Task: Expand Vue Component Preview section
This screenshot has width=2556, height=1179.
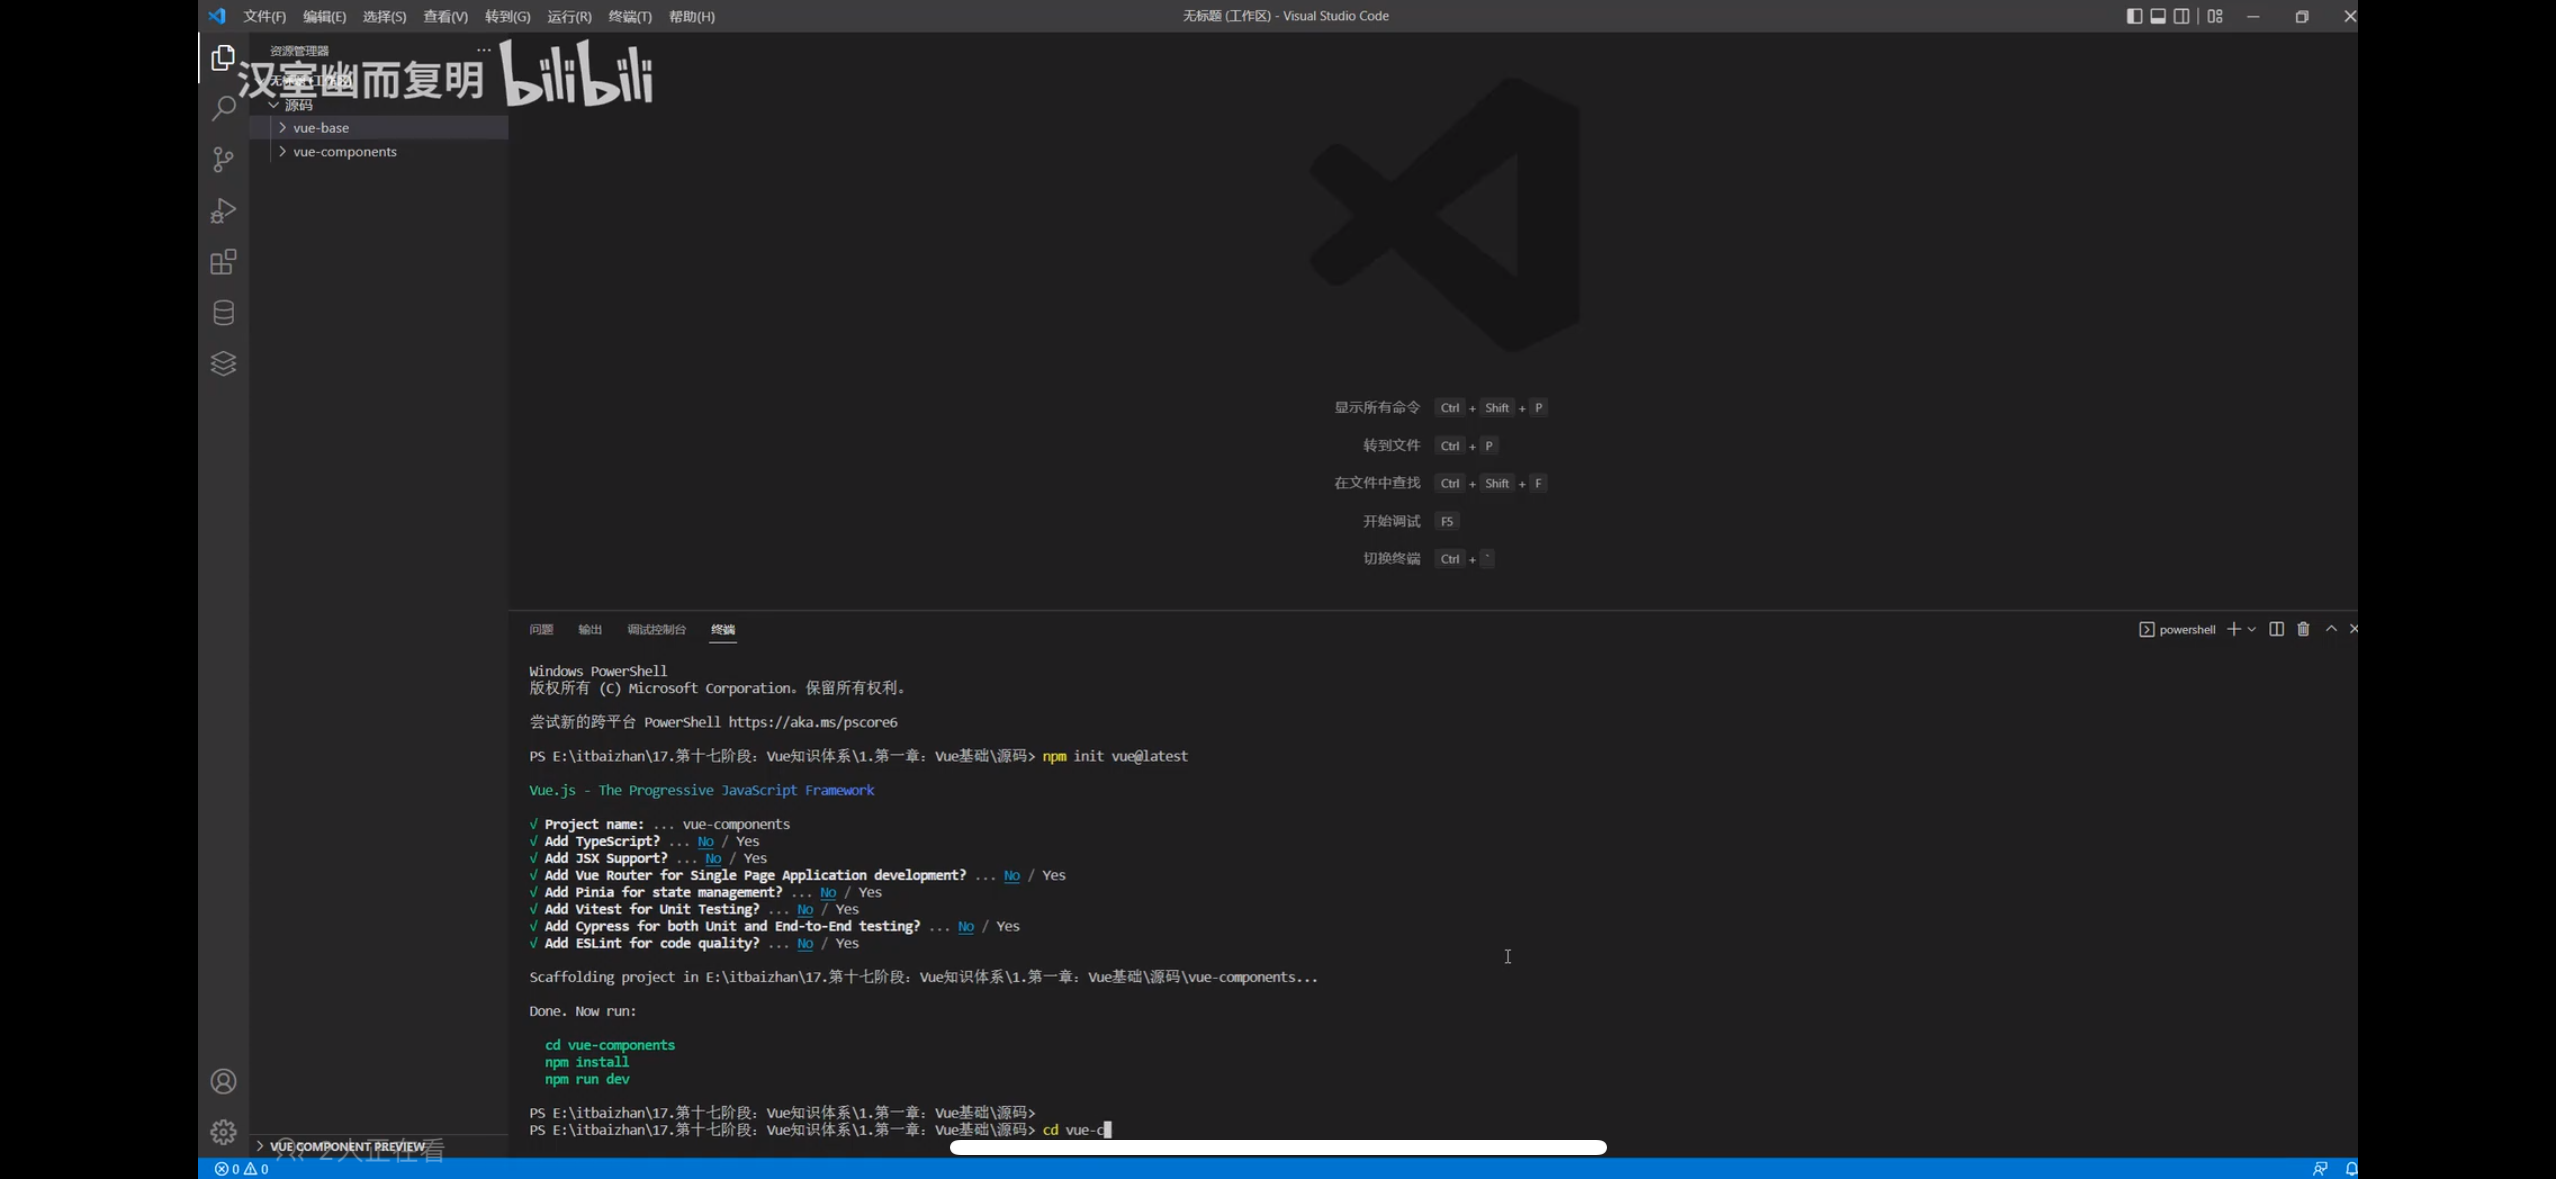Action: click(346, 1146)
